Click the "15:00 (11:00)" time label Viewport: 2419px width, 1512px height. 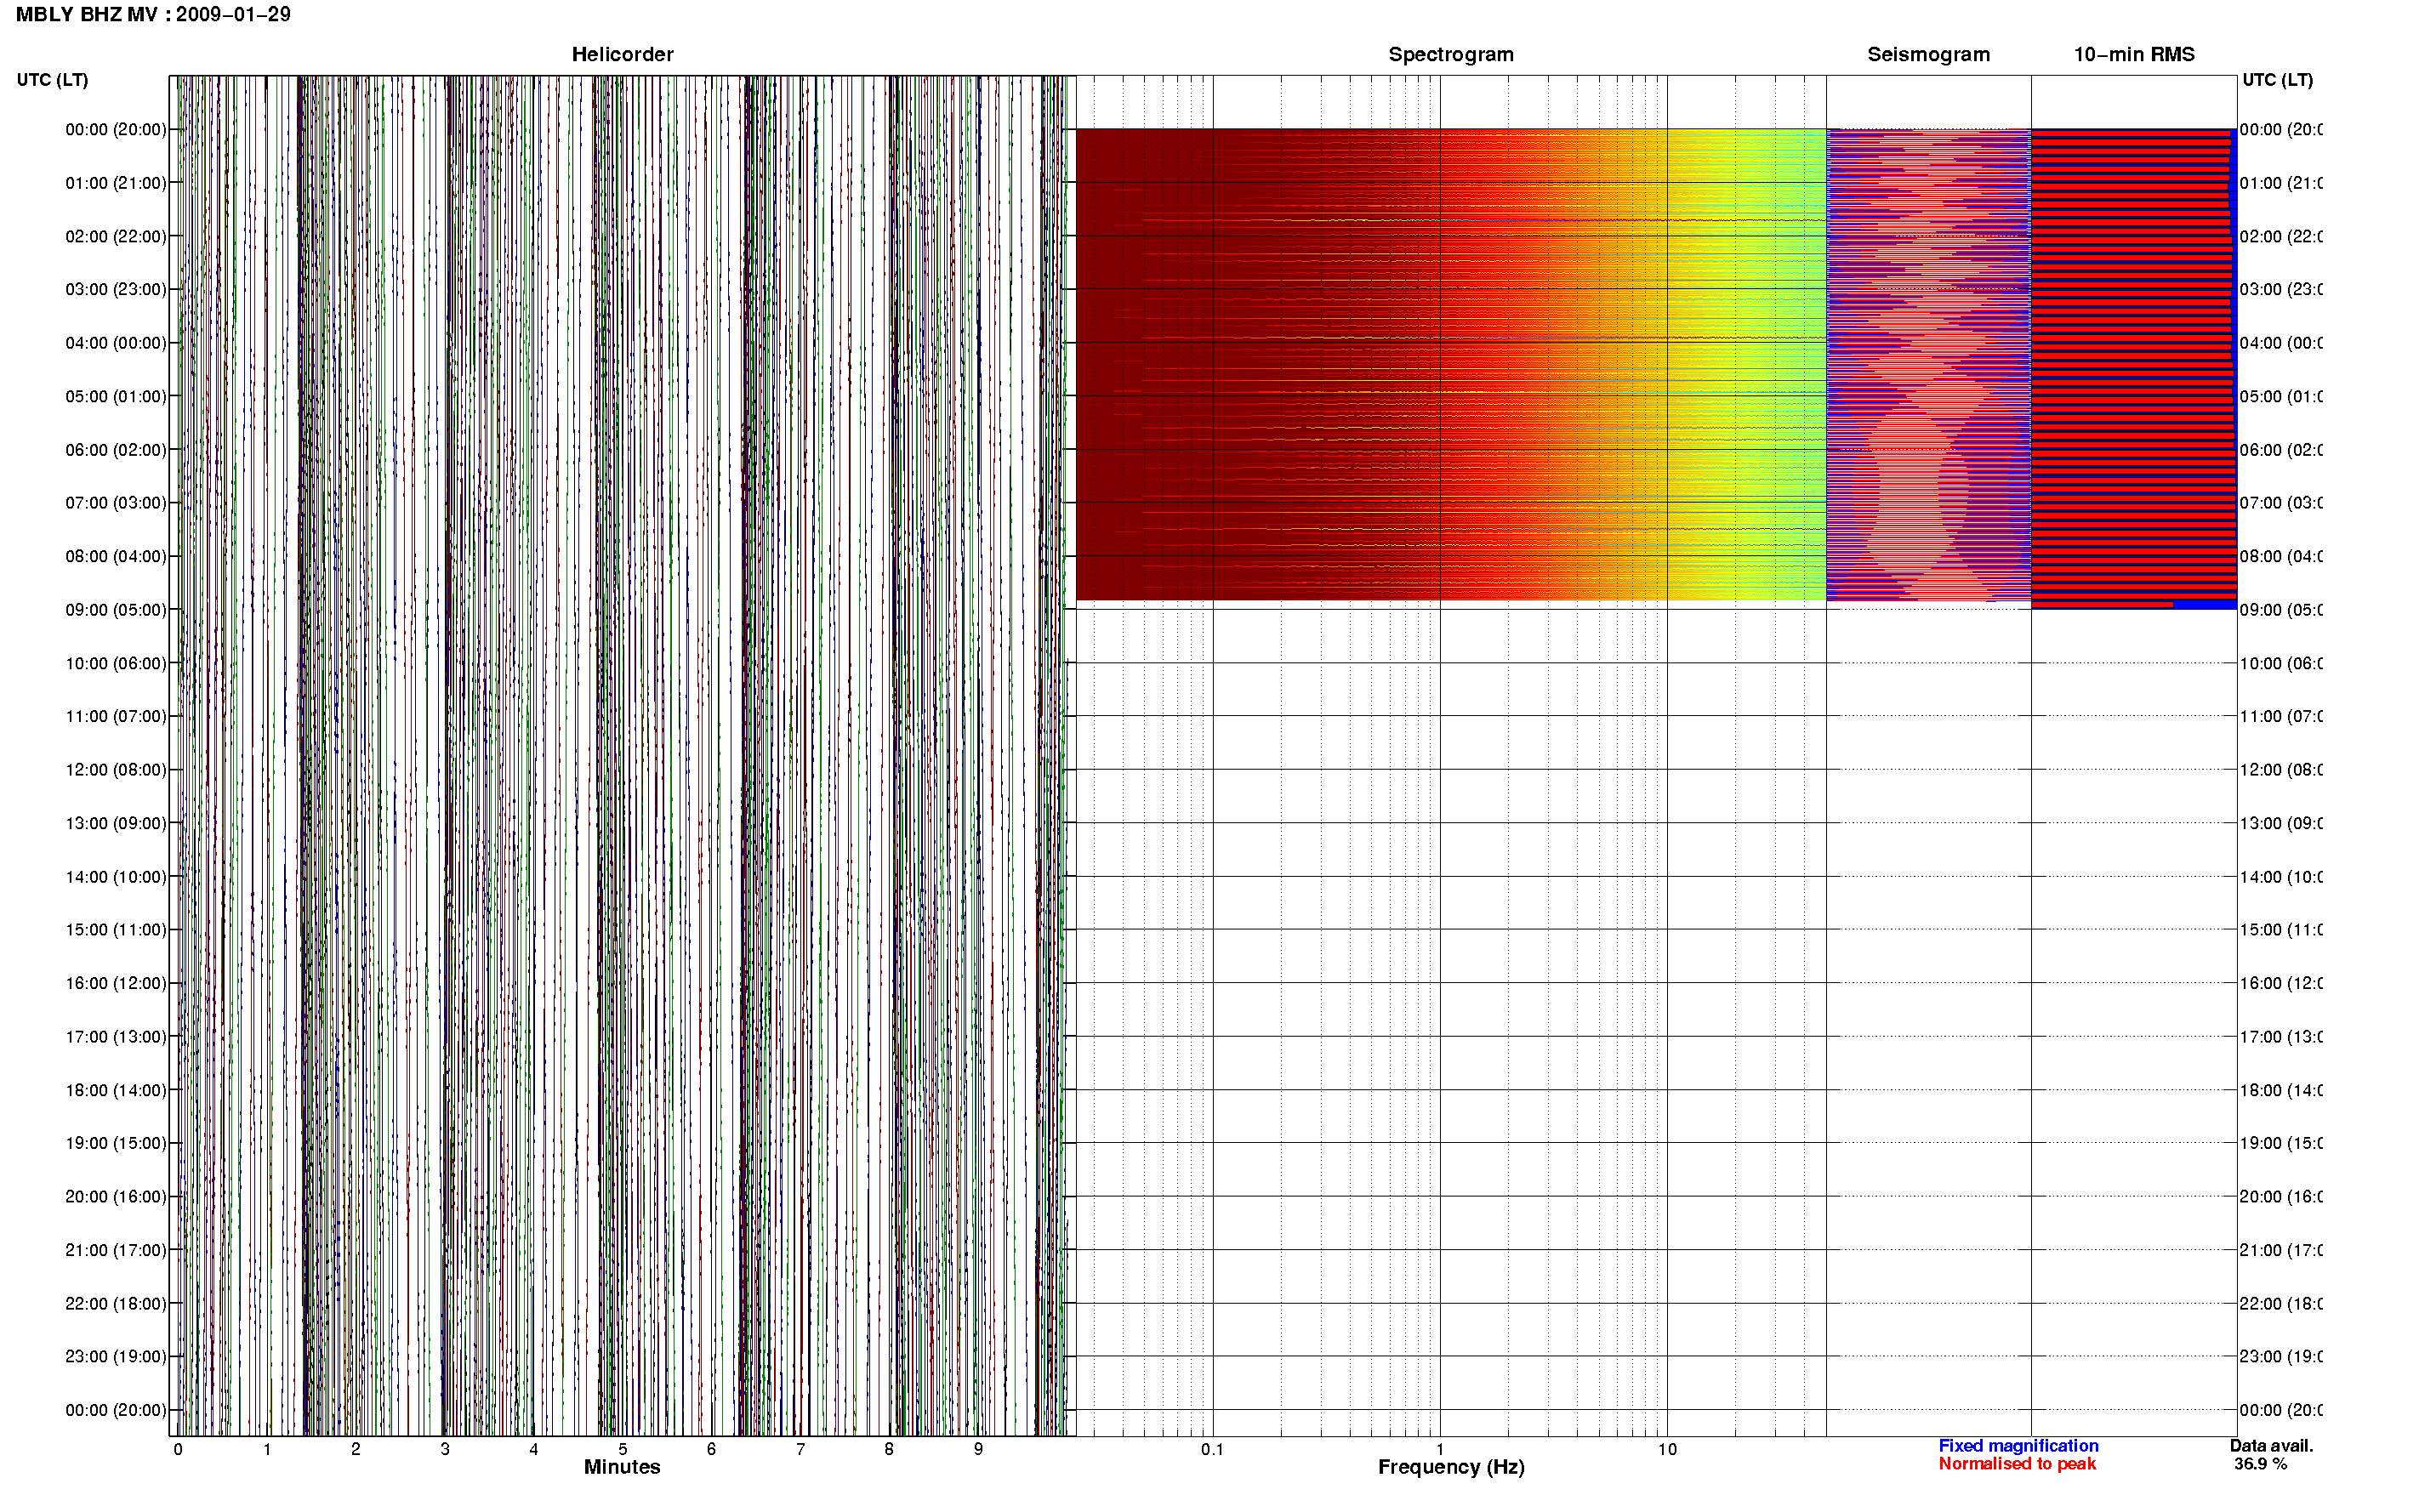click(116, 929)
